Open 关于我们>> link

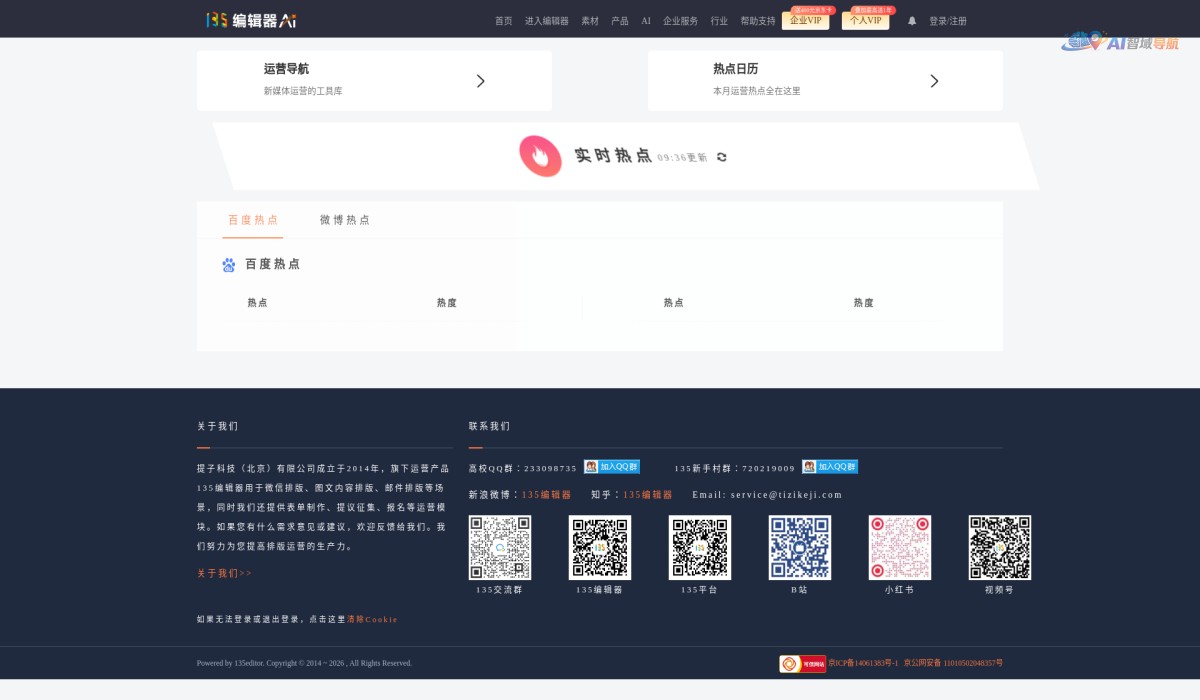[x=223, y=573]
